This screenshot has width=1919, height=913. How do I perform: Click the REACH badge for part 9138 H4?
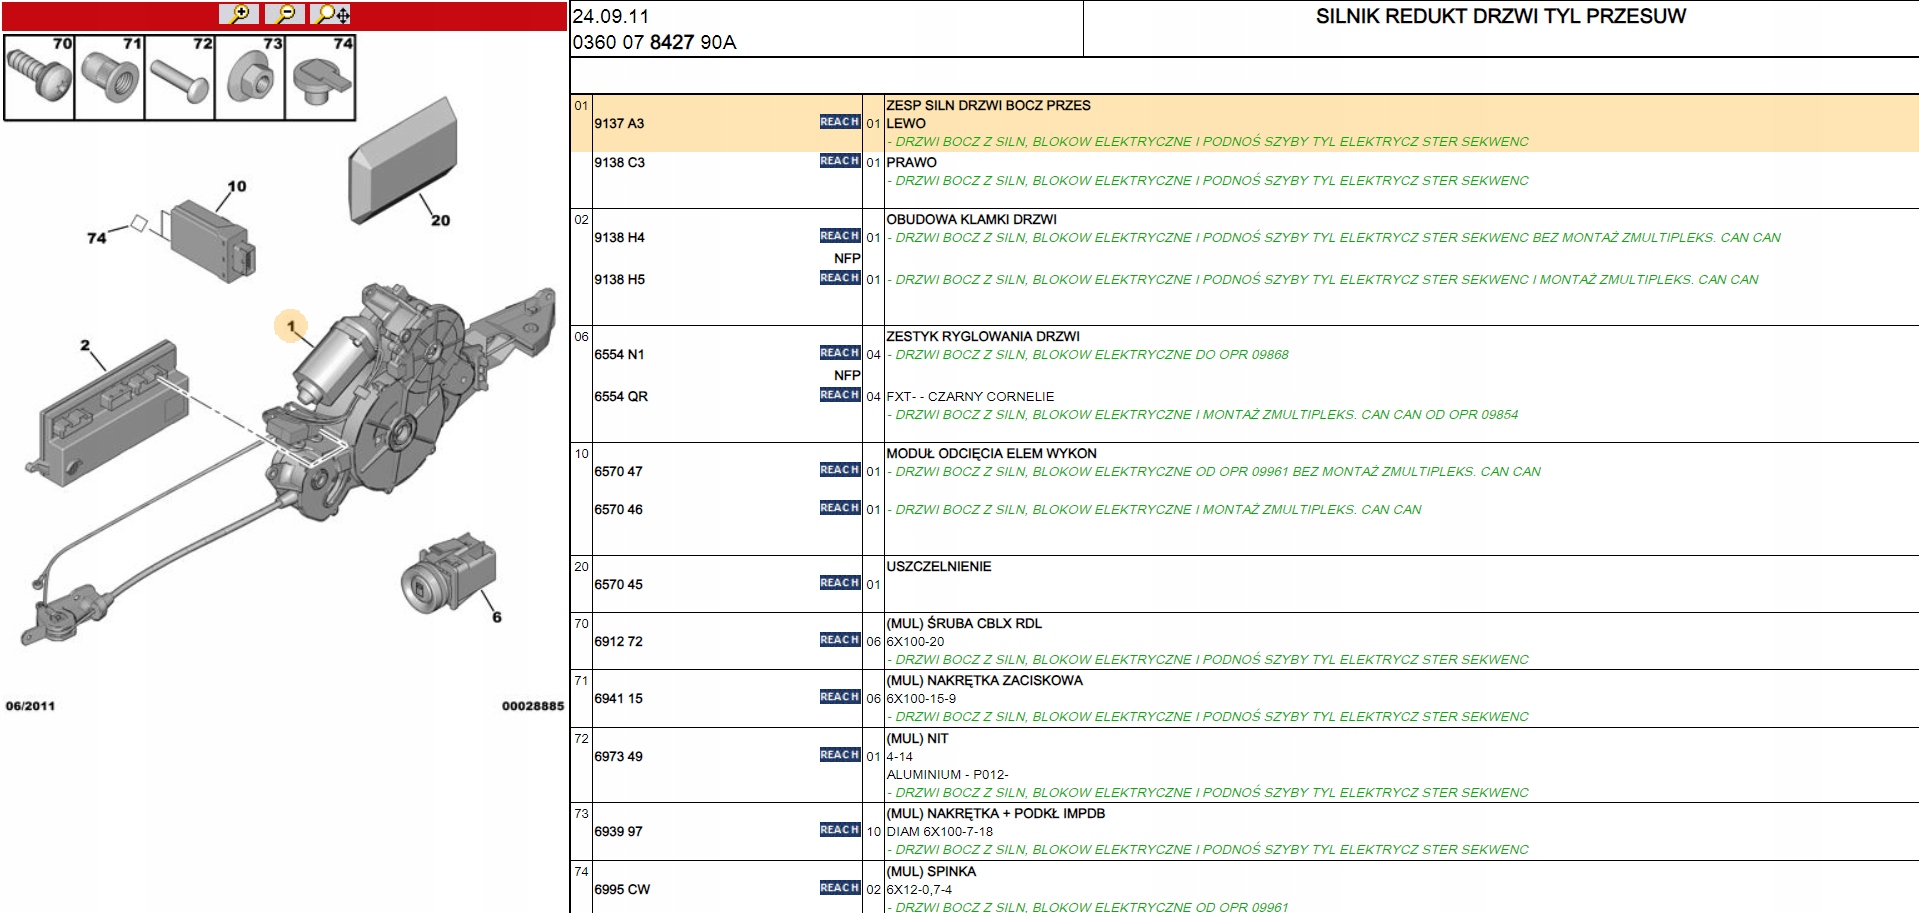[840, 236]
